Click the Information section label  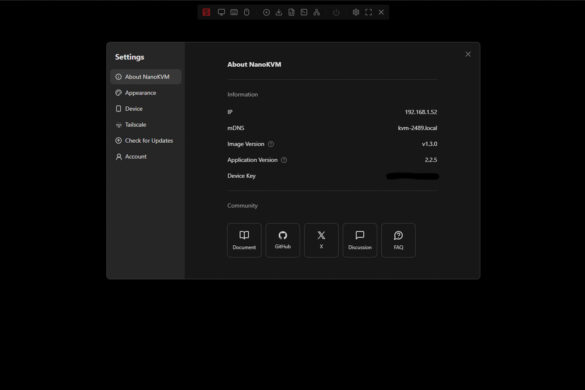(x=243, y=94)
